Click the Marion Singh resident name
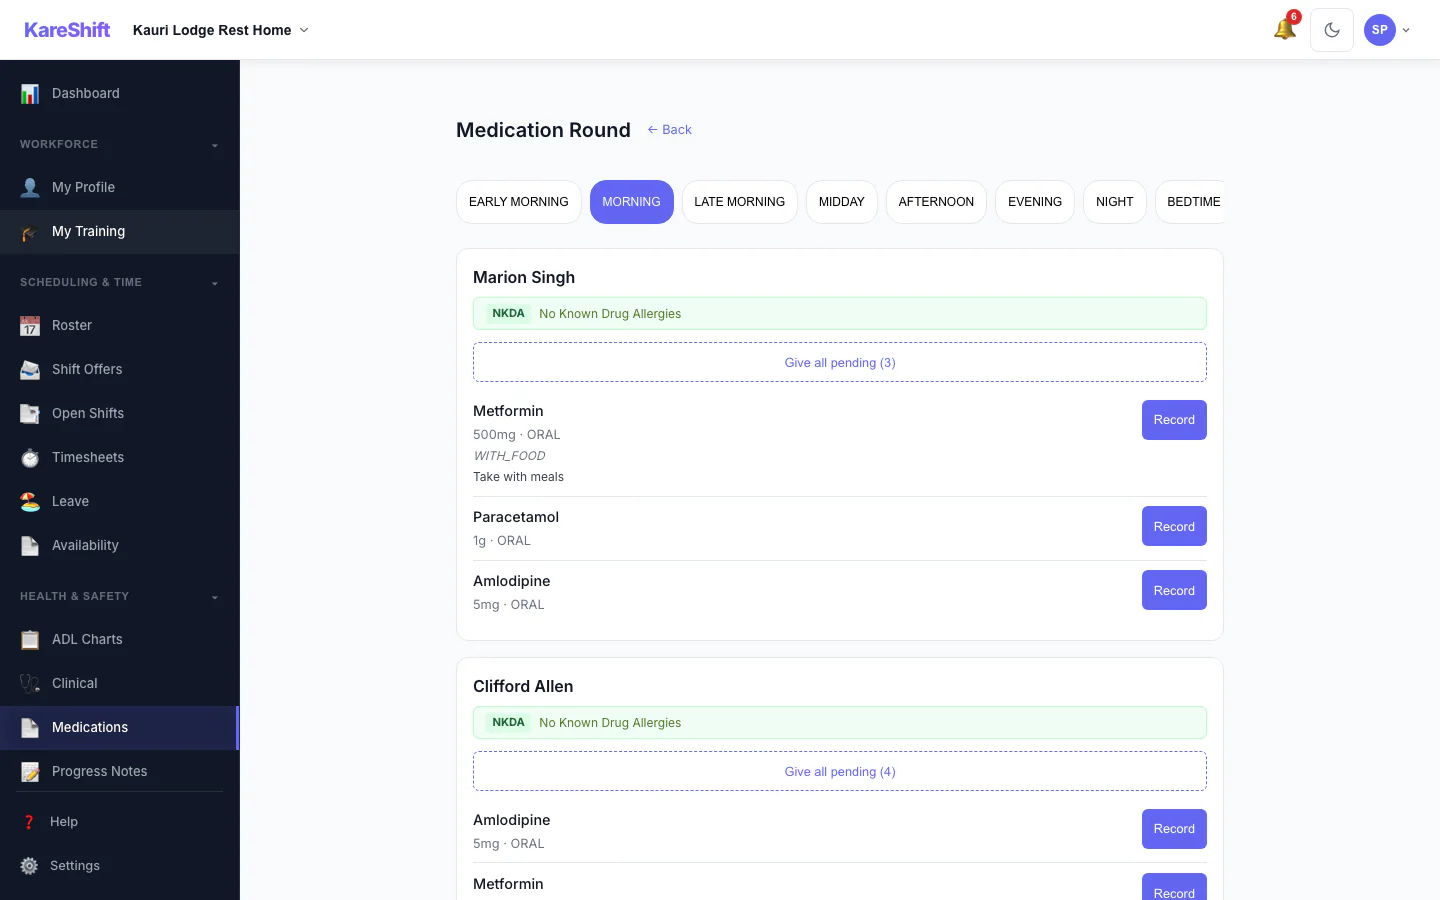The image size is (1440, 900). tap(524, 277)
